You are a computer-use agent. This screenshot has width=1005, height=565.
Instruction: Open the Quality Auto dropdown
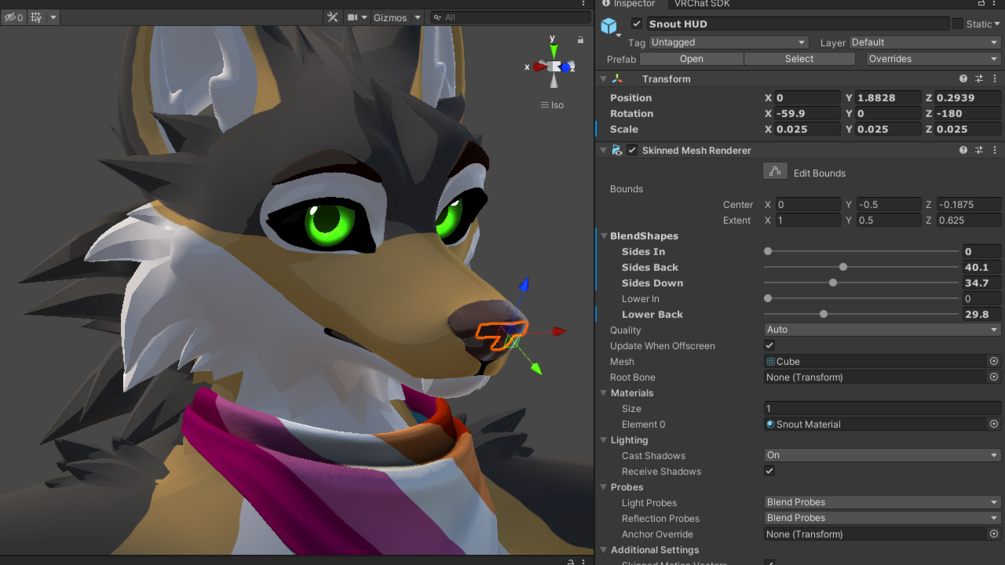point(882,330)
